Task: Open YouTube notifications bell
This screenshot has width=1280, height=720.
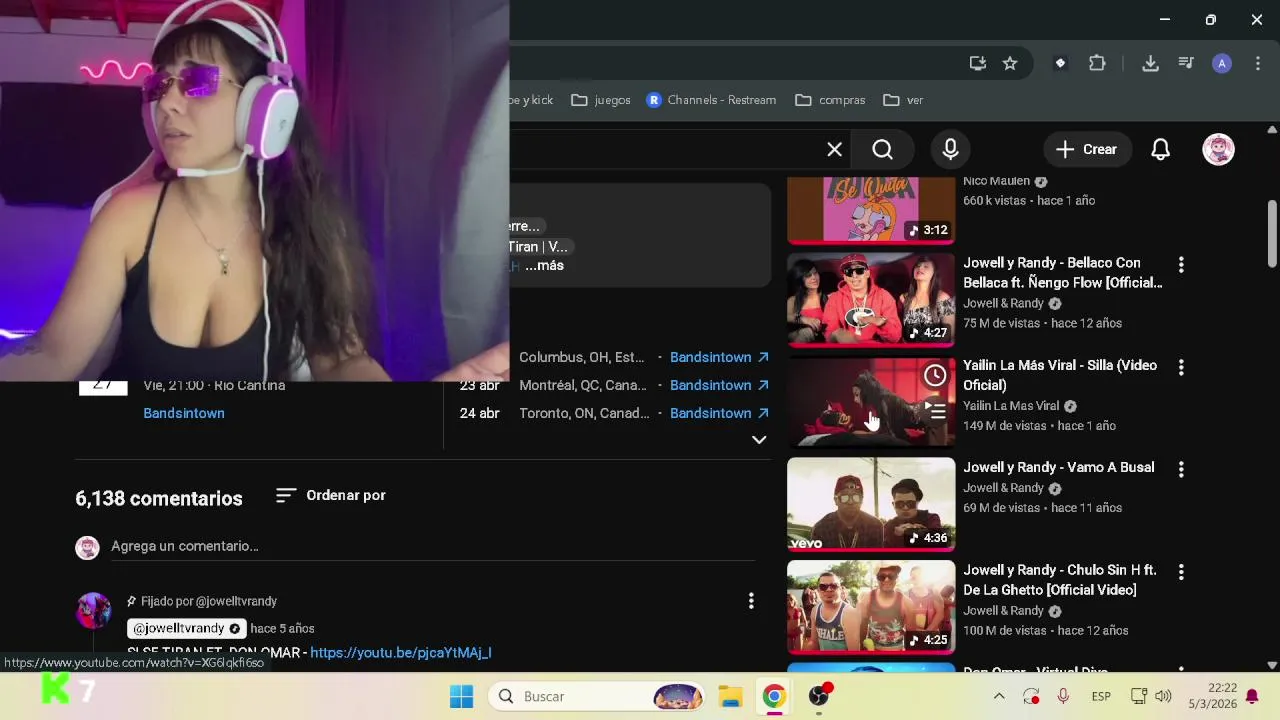Action: [x=1160, y=150]
